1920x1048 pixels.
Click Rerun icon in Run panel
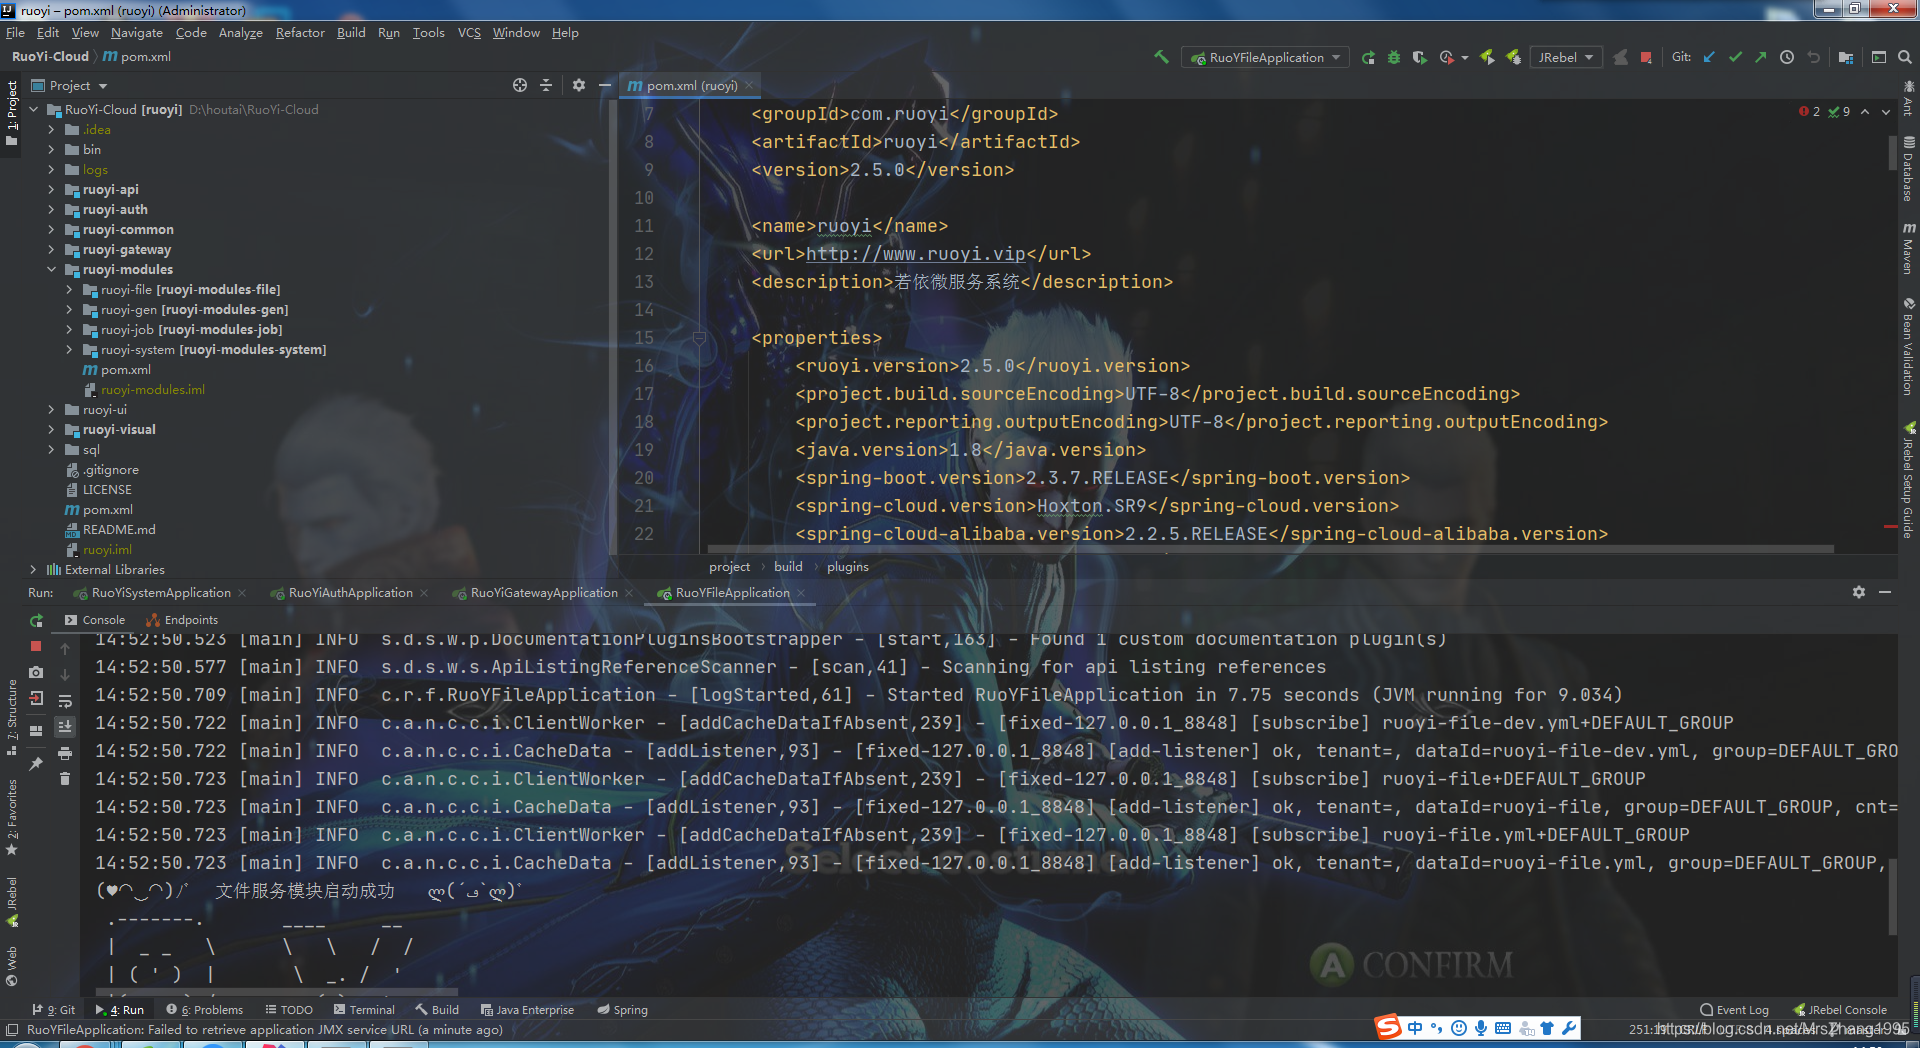[36, 621]
